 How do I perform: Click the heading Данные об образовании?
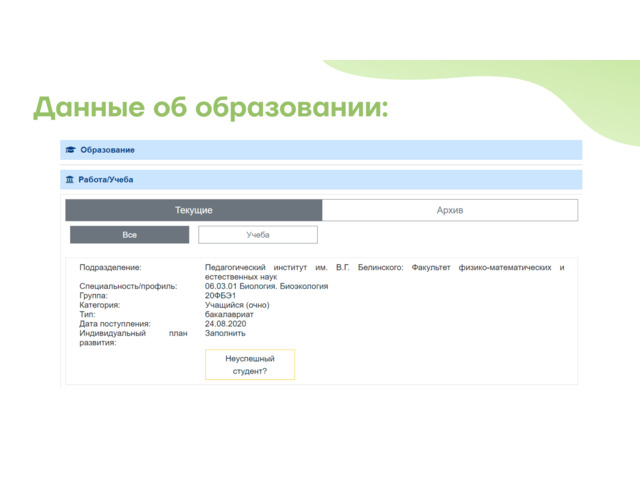[211, 107]
